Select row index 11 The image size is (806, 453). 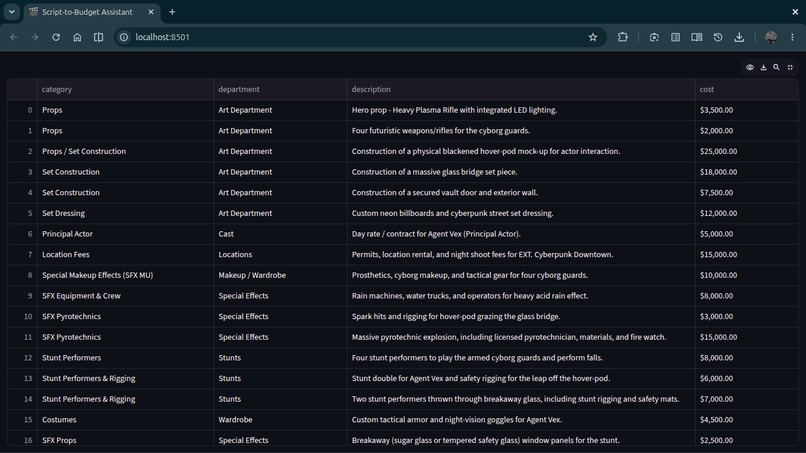tap(23, 337)
